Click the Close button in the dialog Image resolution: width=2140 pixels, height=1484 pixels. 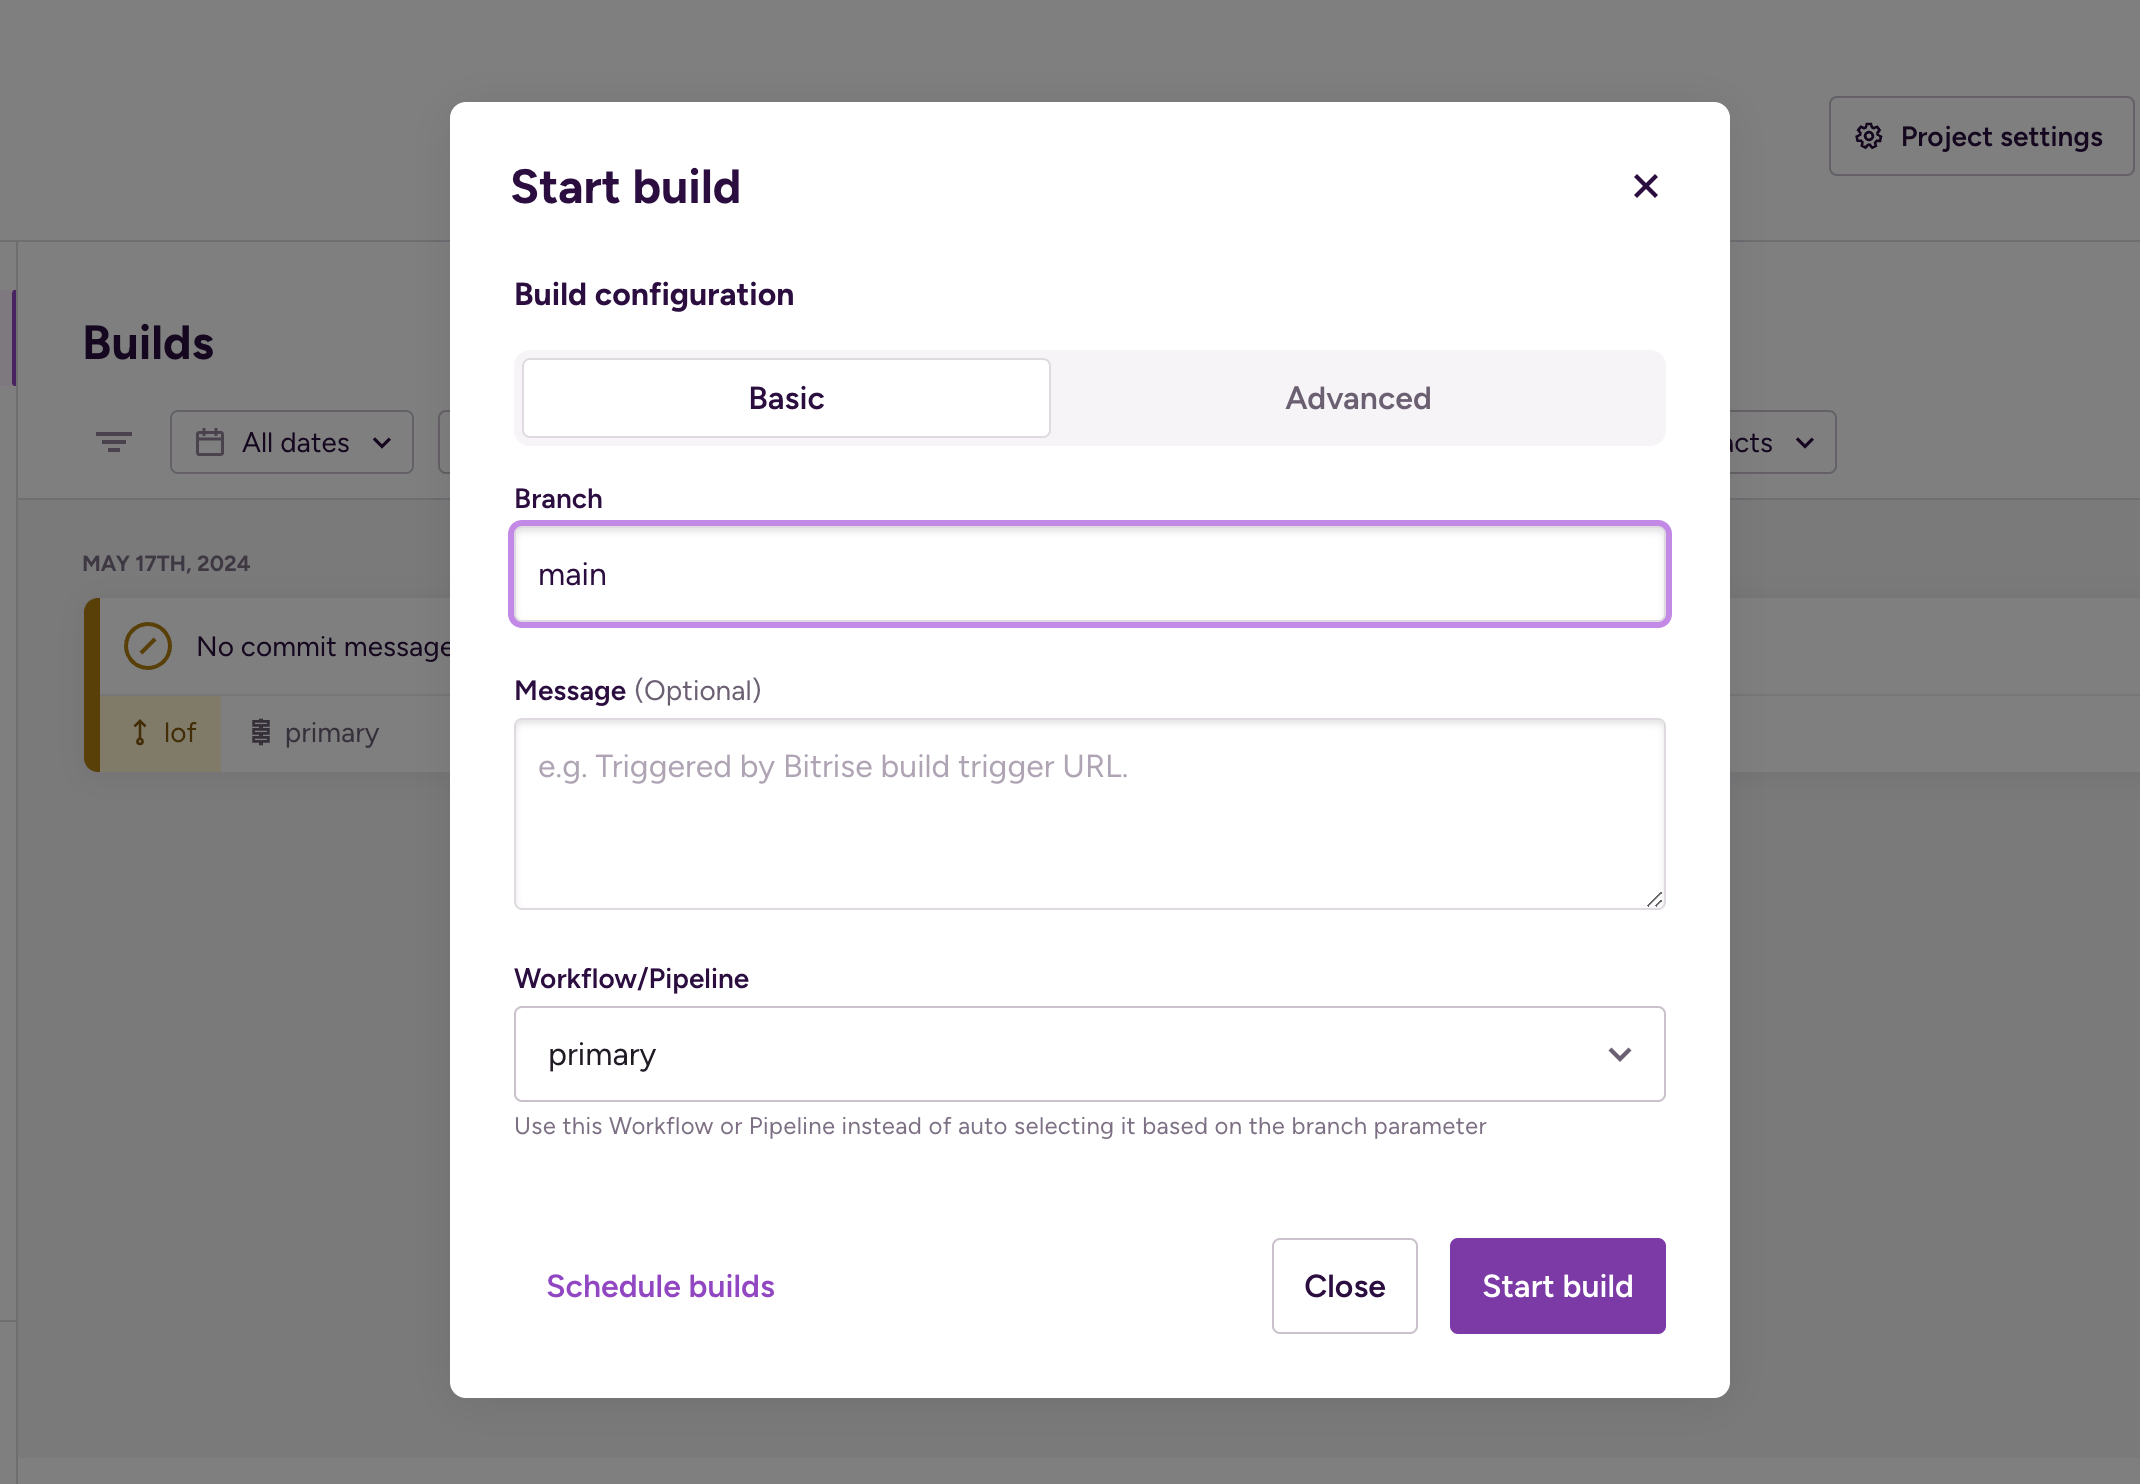click(1344, 1285)
